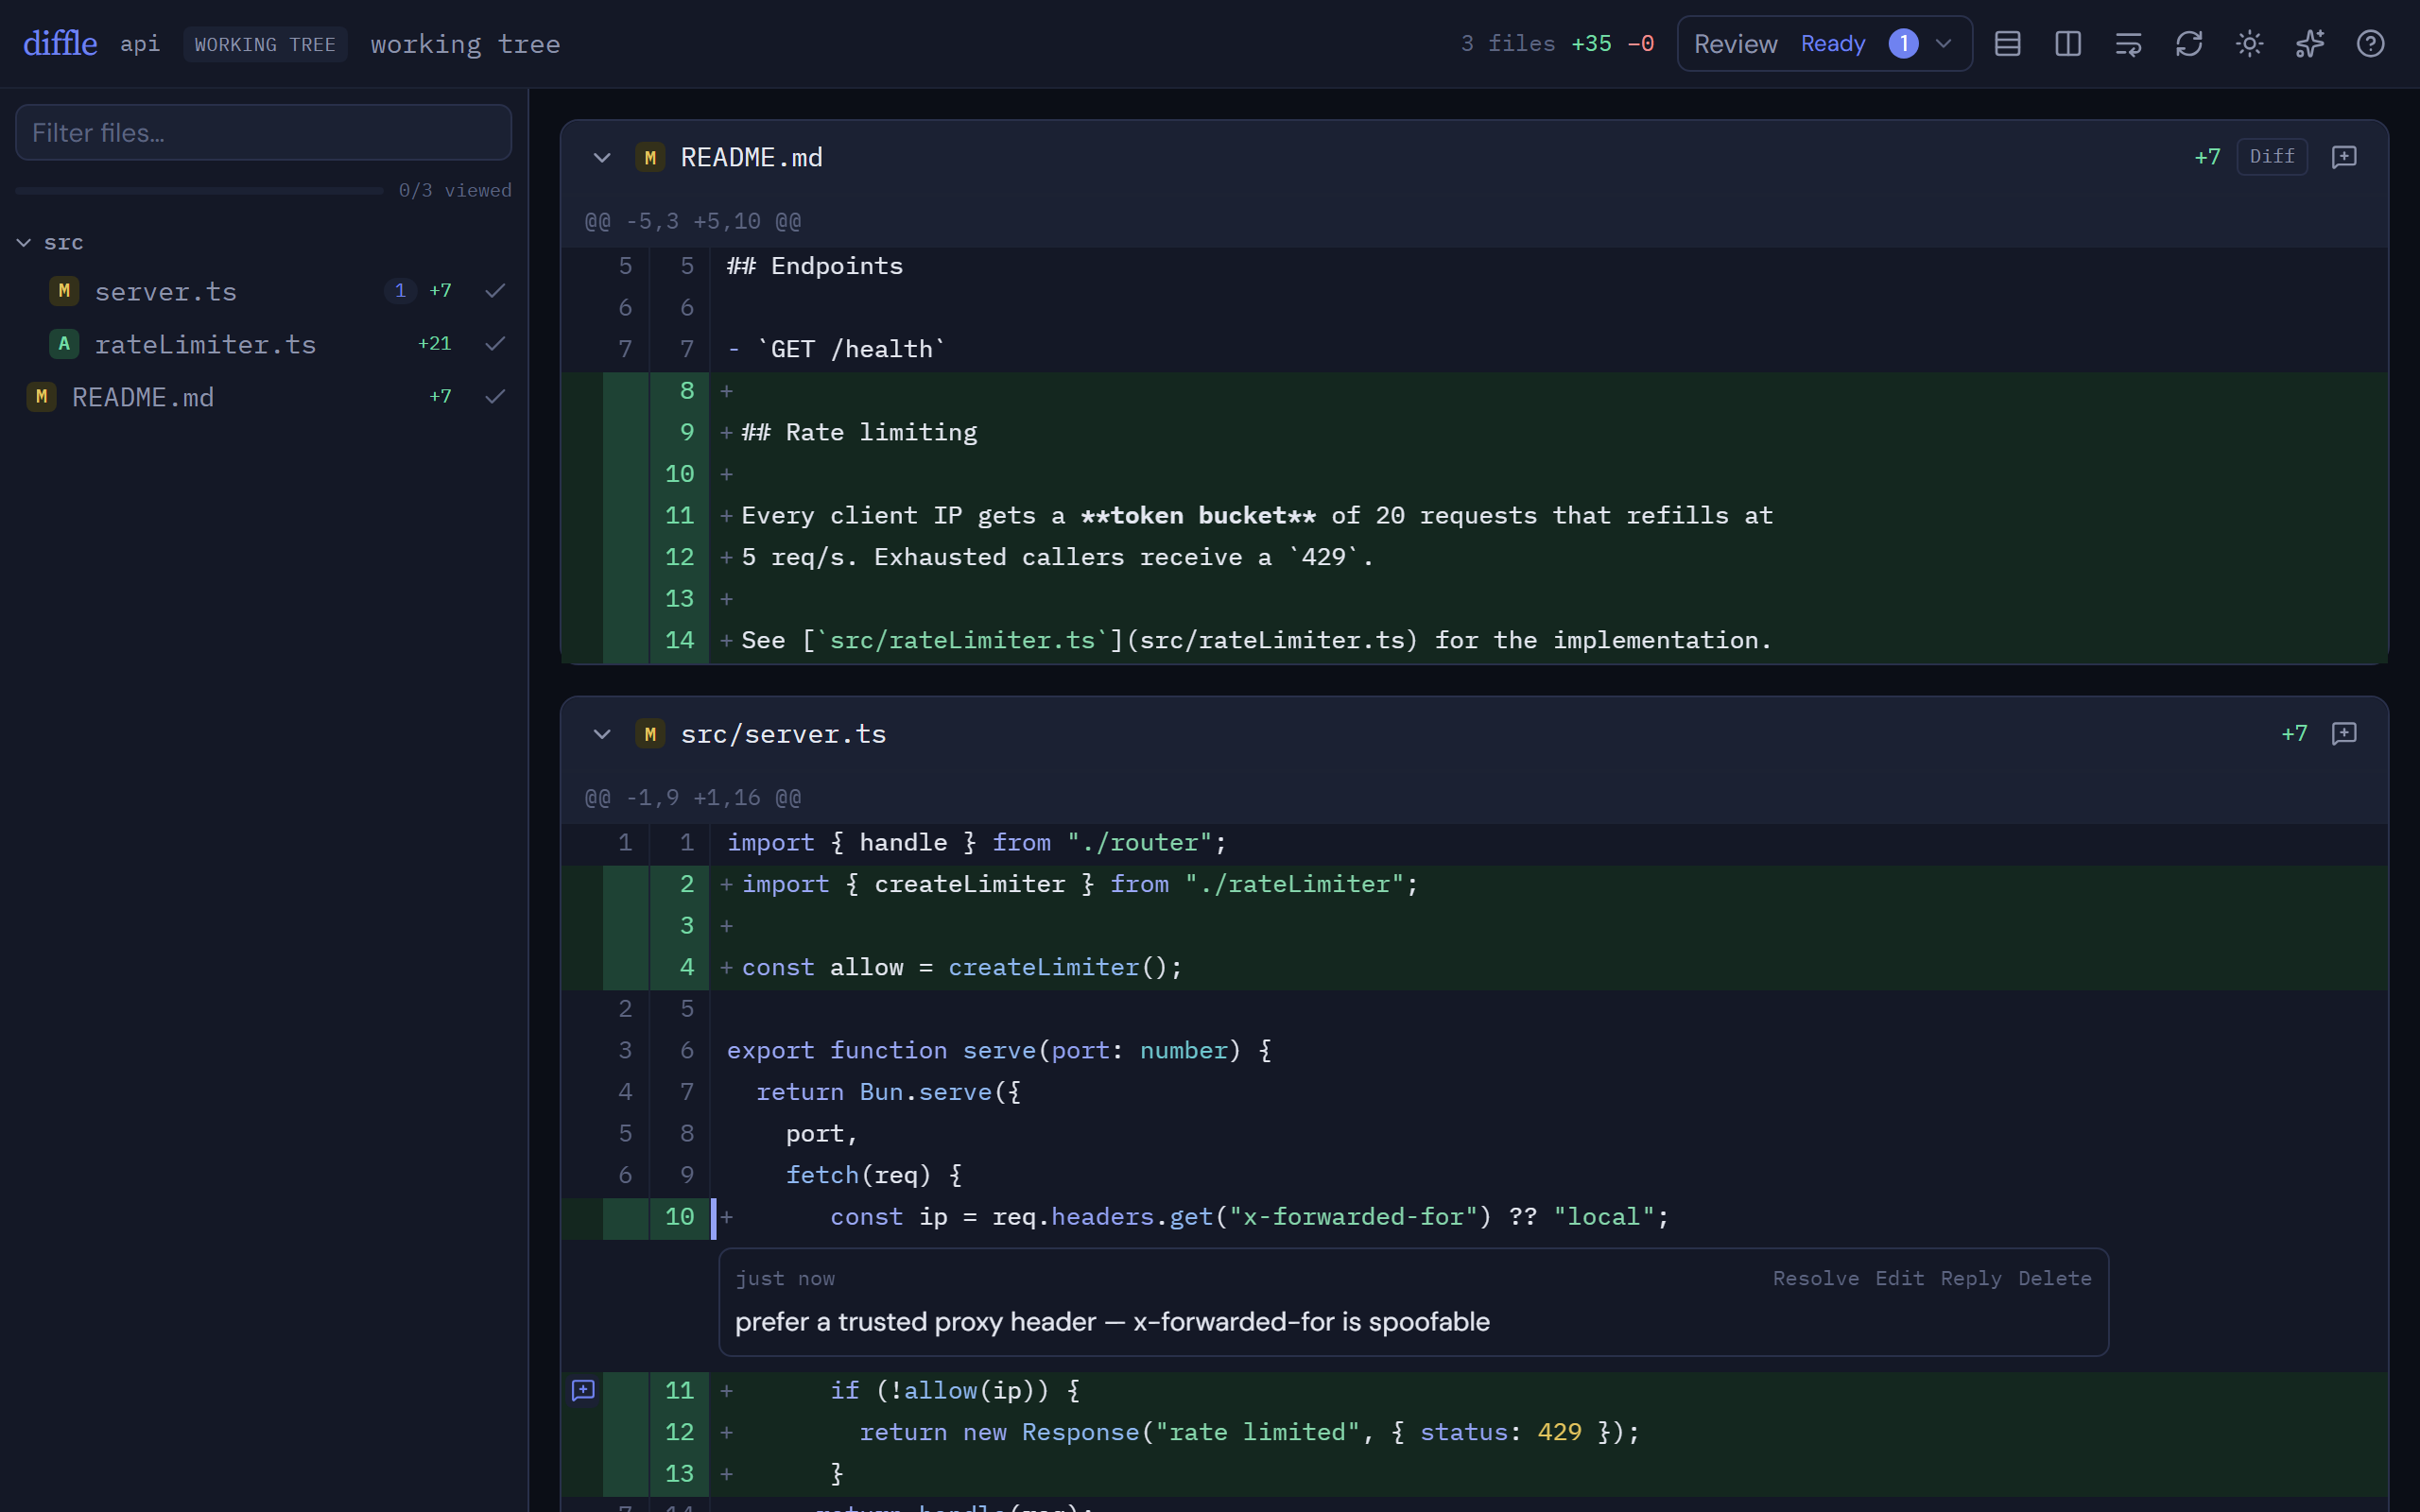Collapse the README.md diff card

click(x=602, y=158)
